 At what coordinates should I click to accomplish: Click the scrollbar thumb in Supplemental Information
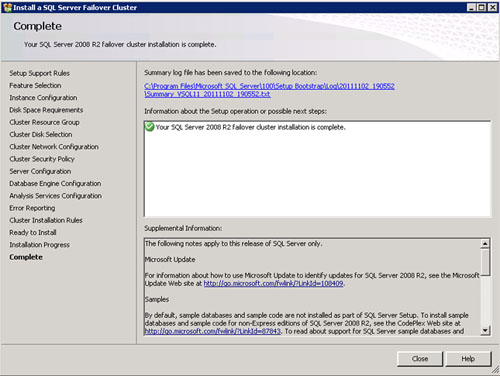[485, 262]
